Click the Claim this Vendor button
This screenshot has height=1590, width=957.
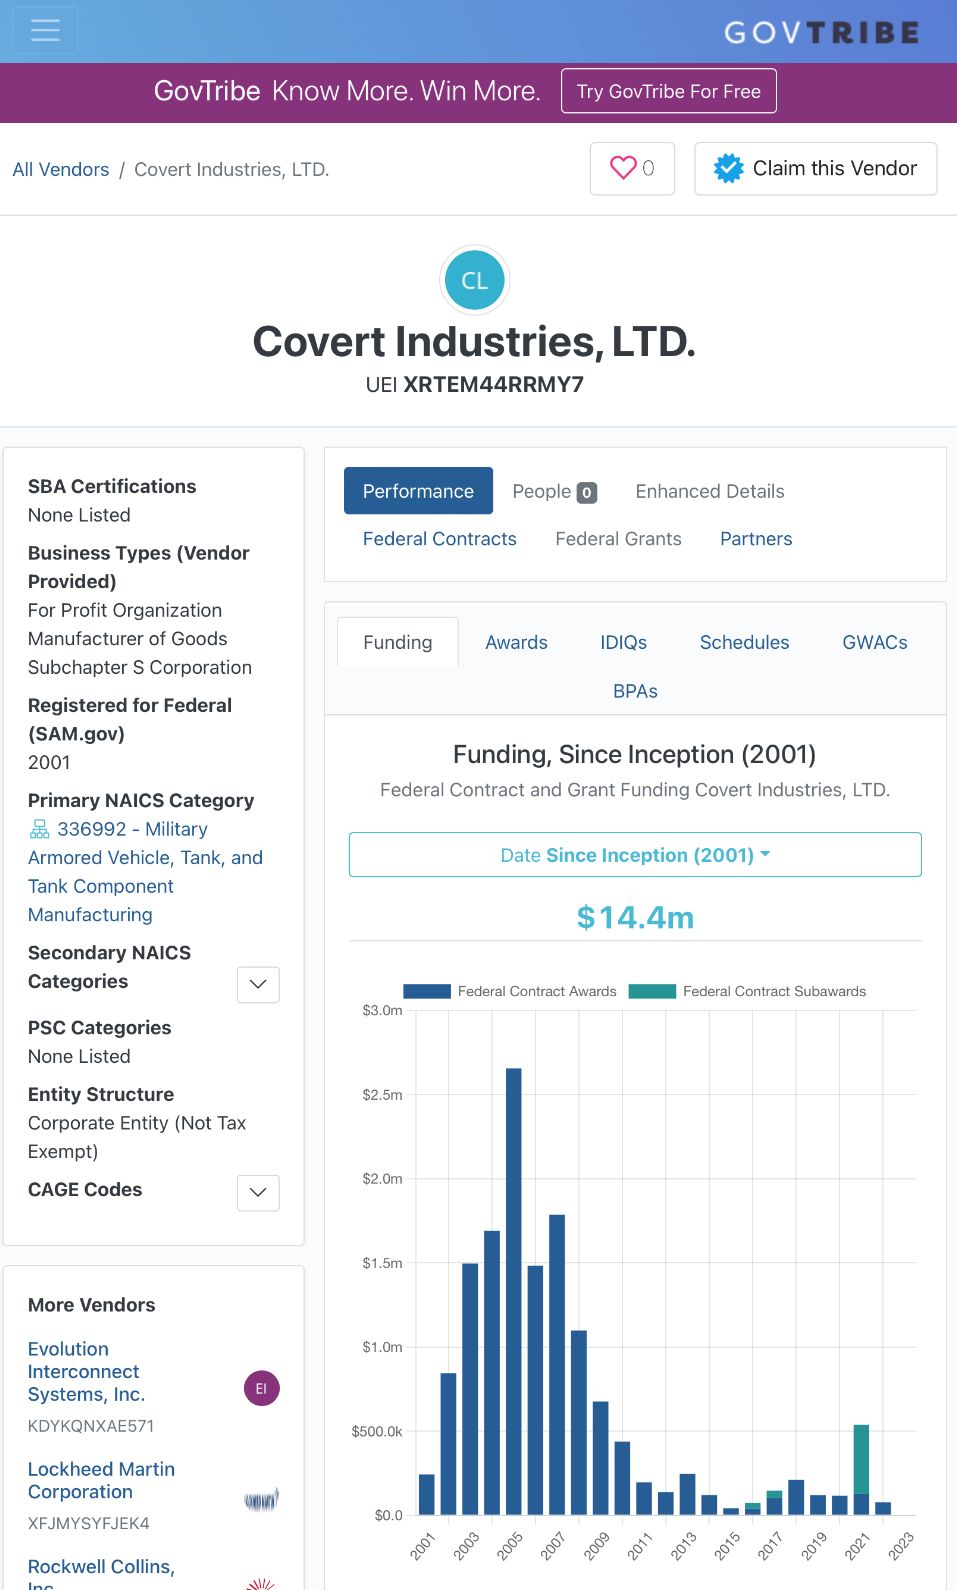(x=816, y=168)
